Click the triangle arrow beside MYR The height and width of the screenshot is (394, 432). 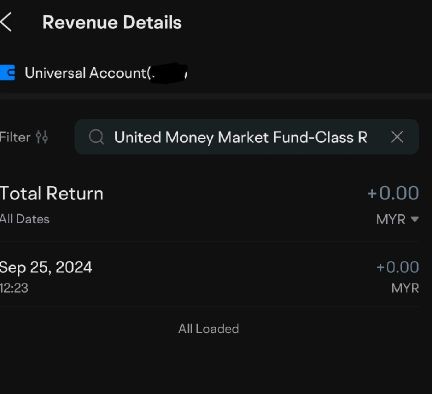click(415, 219)
